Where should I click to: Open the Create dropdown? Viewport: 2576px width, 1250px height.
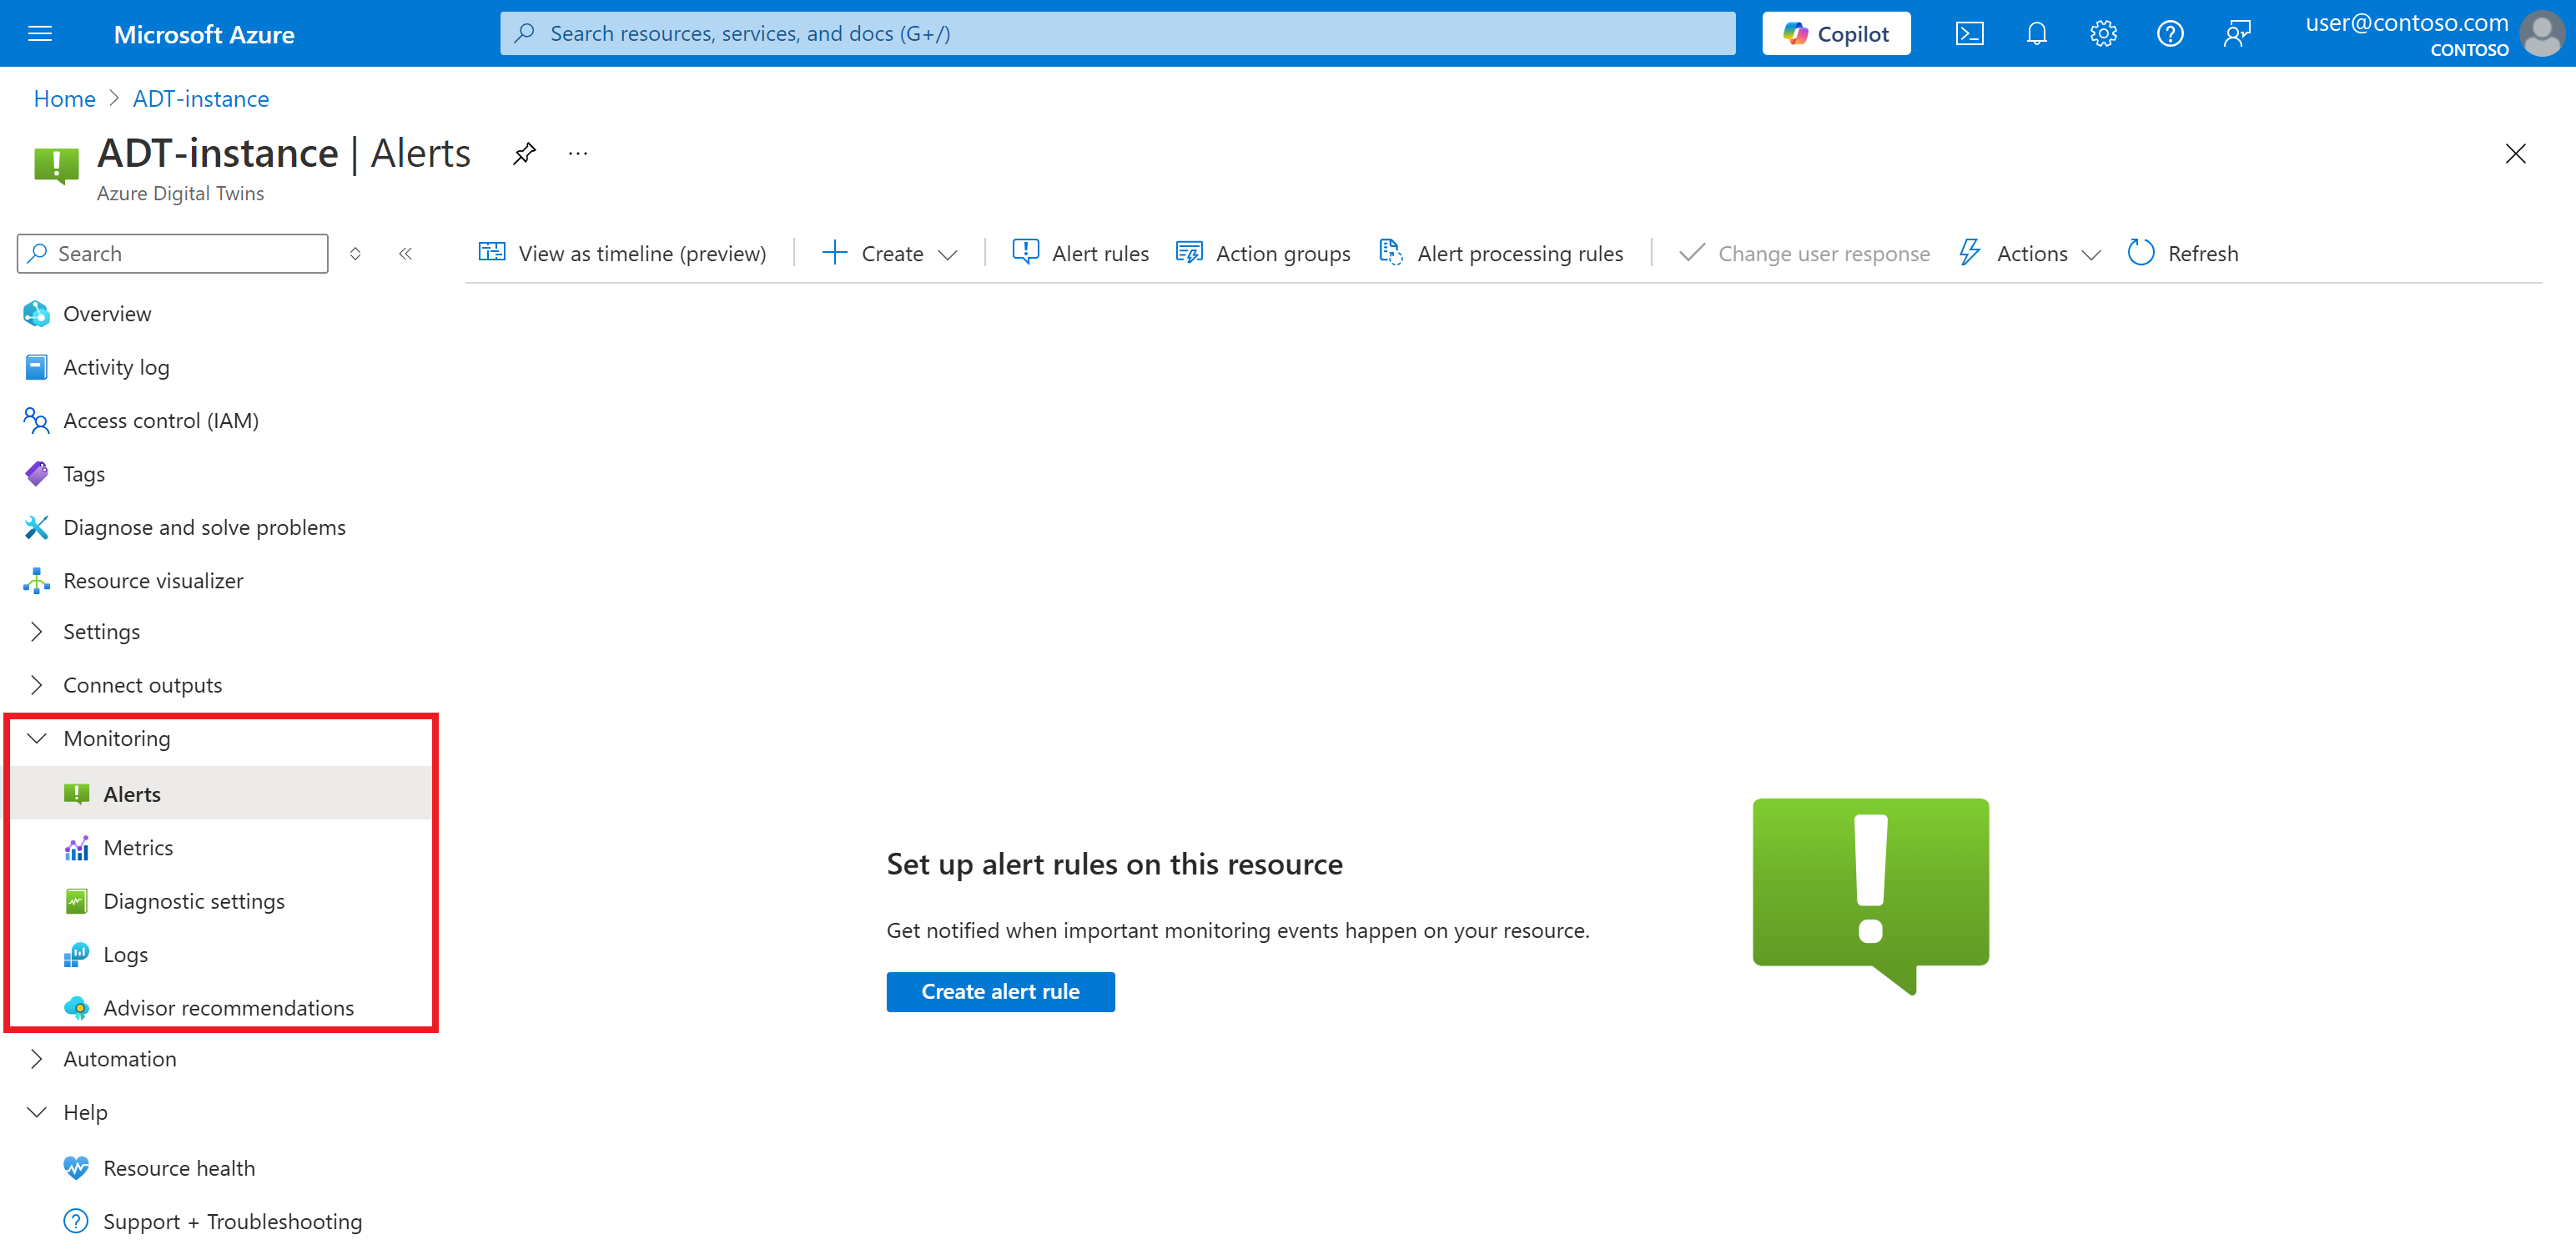(x=889, y=254)
